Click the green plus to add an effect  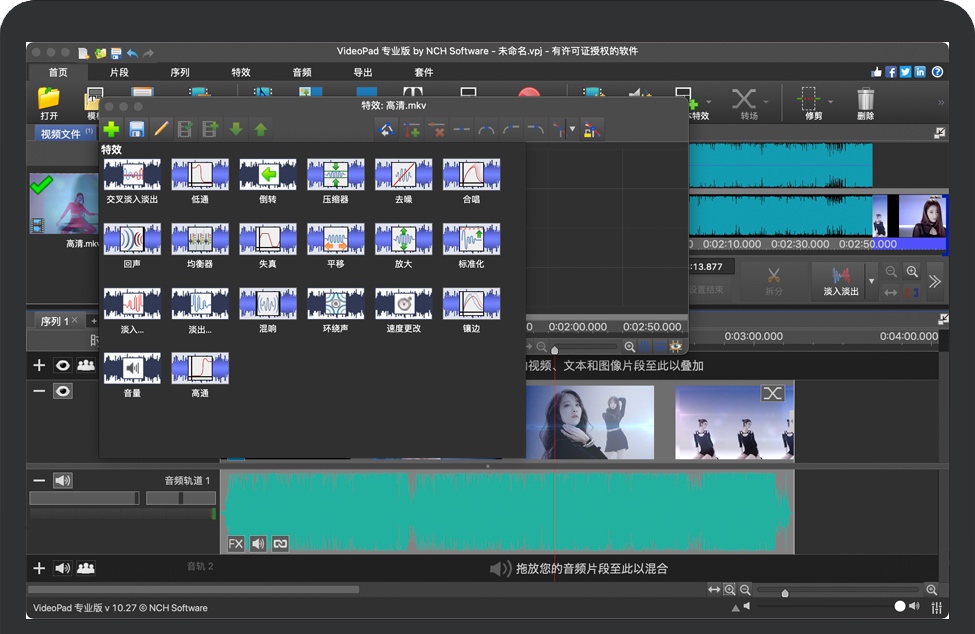112,129
